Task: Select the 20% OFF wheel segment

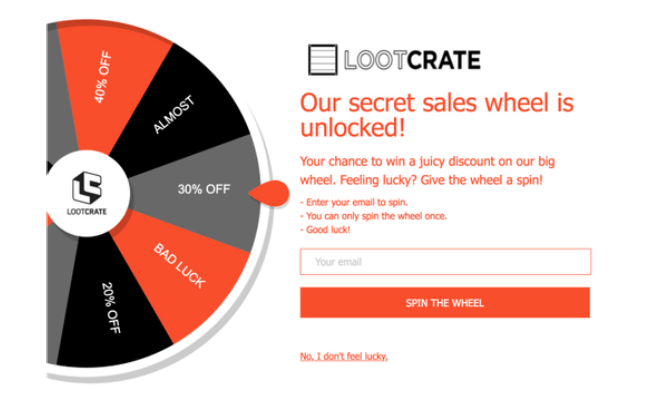Action: [116, 307]
